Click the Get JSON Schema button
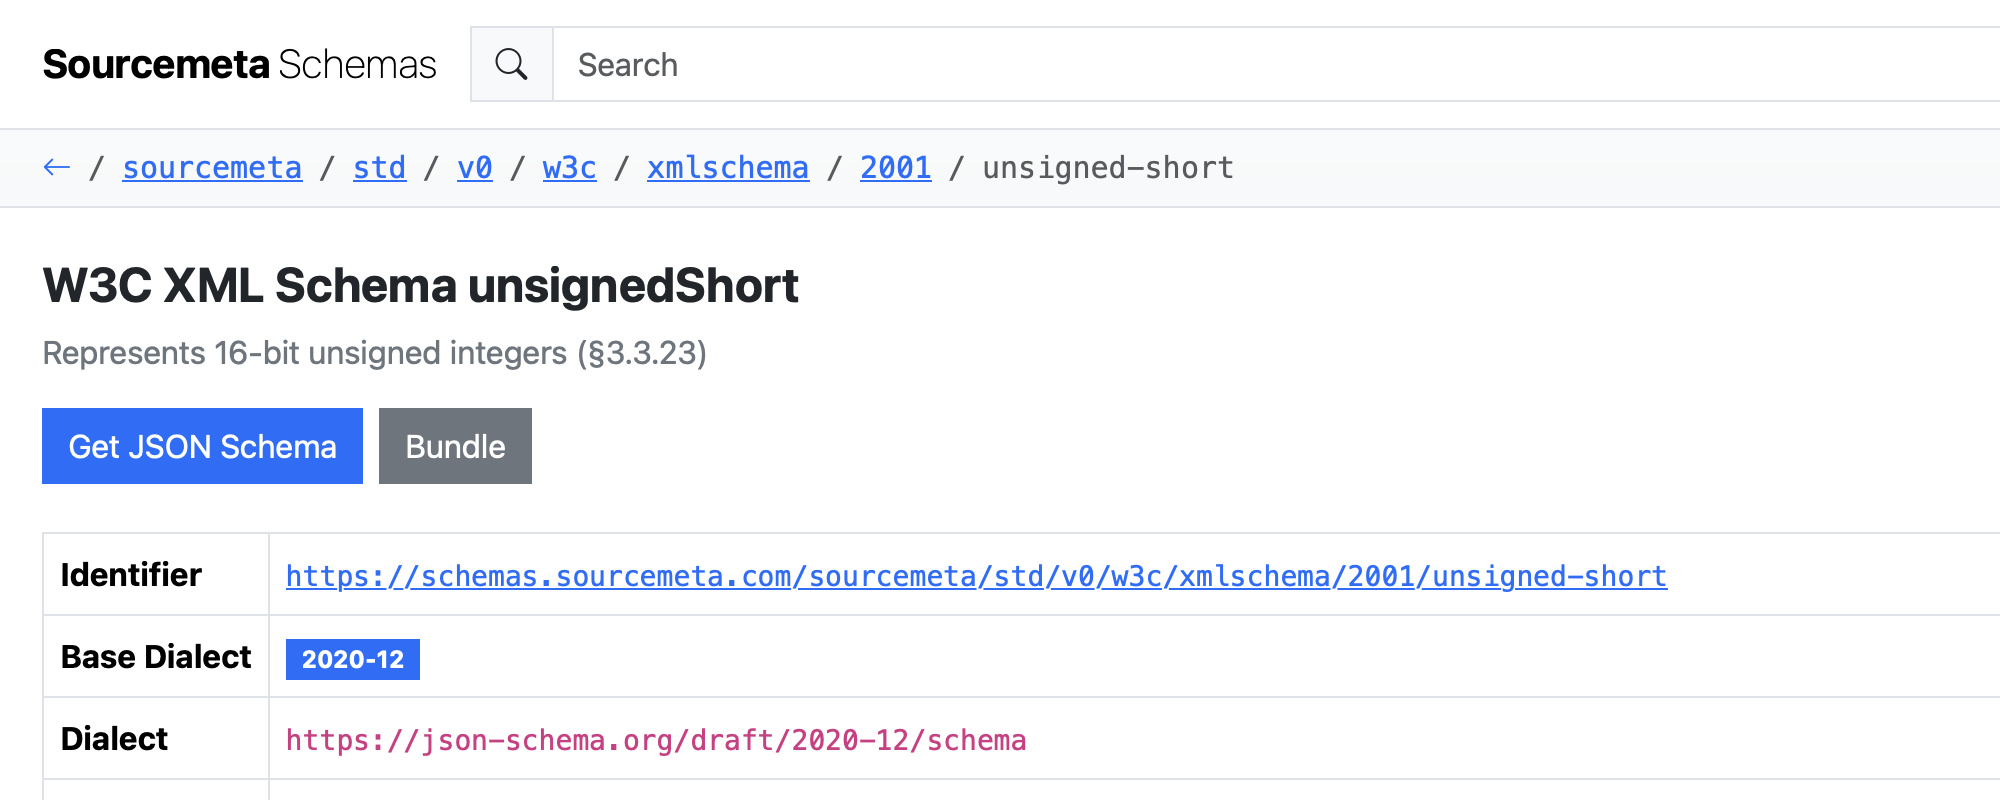2000x800 pixels. [x=201, y=446]
